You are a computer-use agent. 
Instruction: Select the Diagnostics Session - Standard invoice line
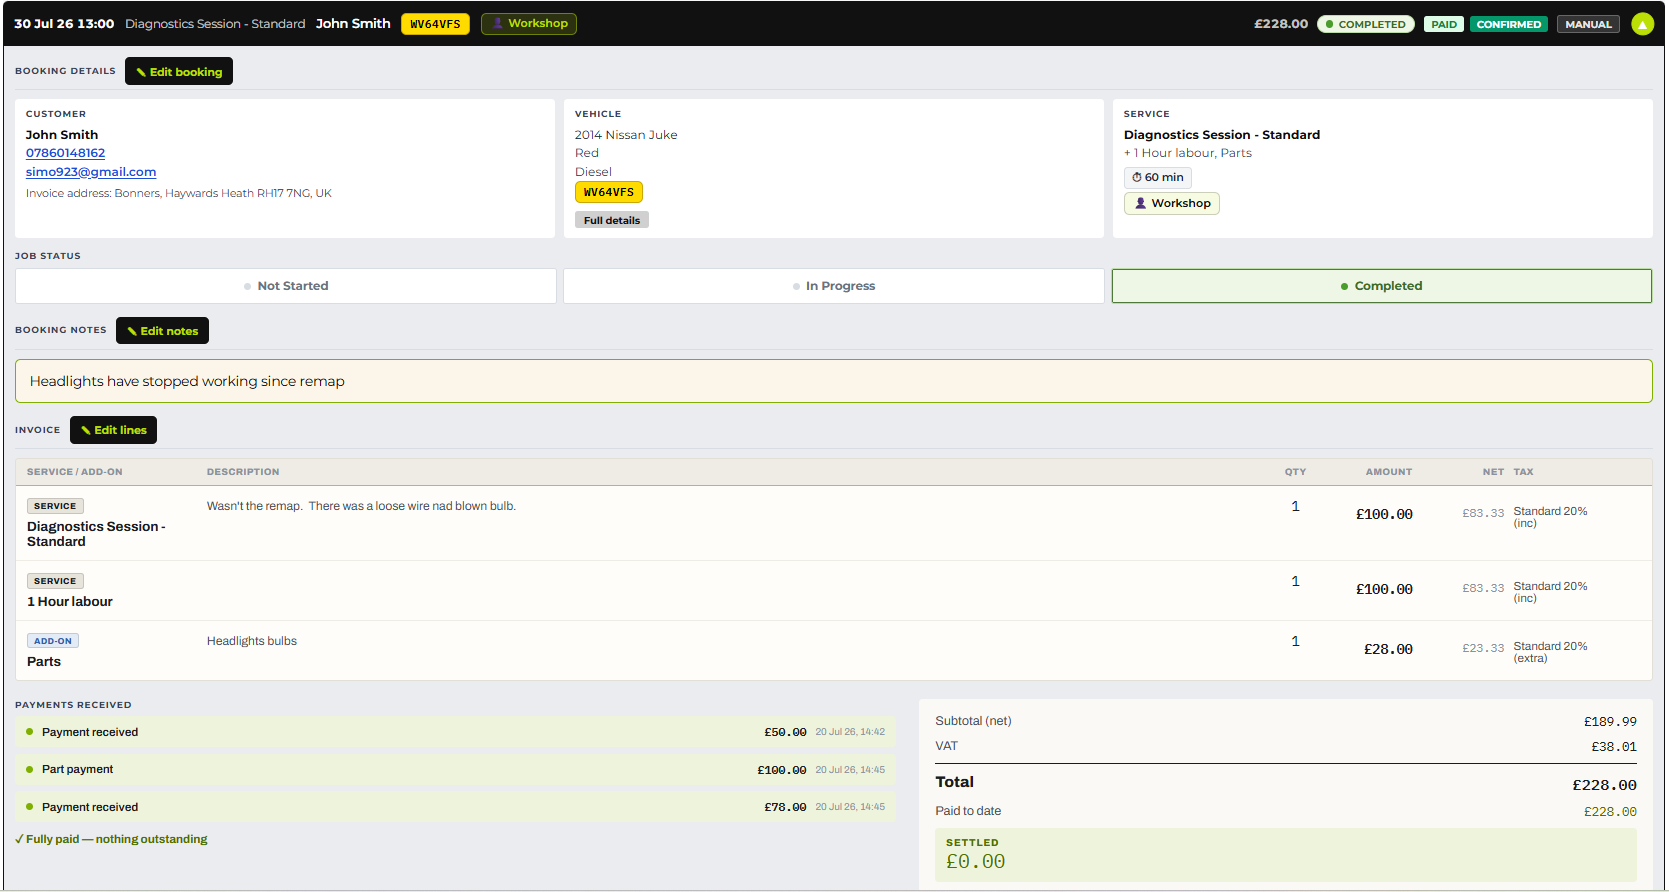pyautogui.click(x=834, y=523)
